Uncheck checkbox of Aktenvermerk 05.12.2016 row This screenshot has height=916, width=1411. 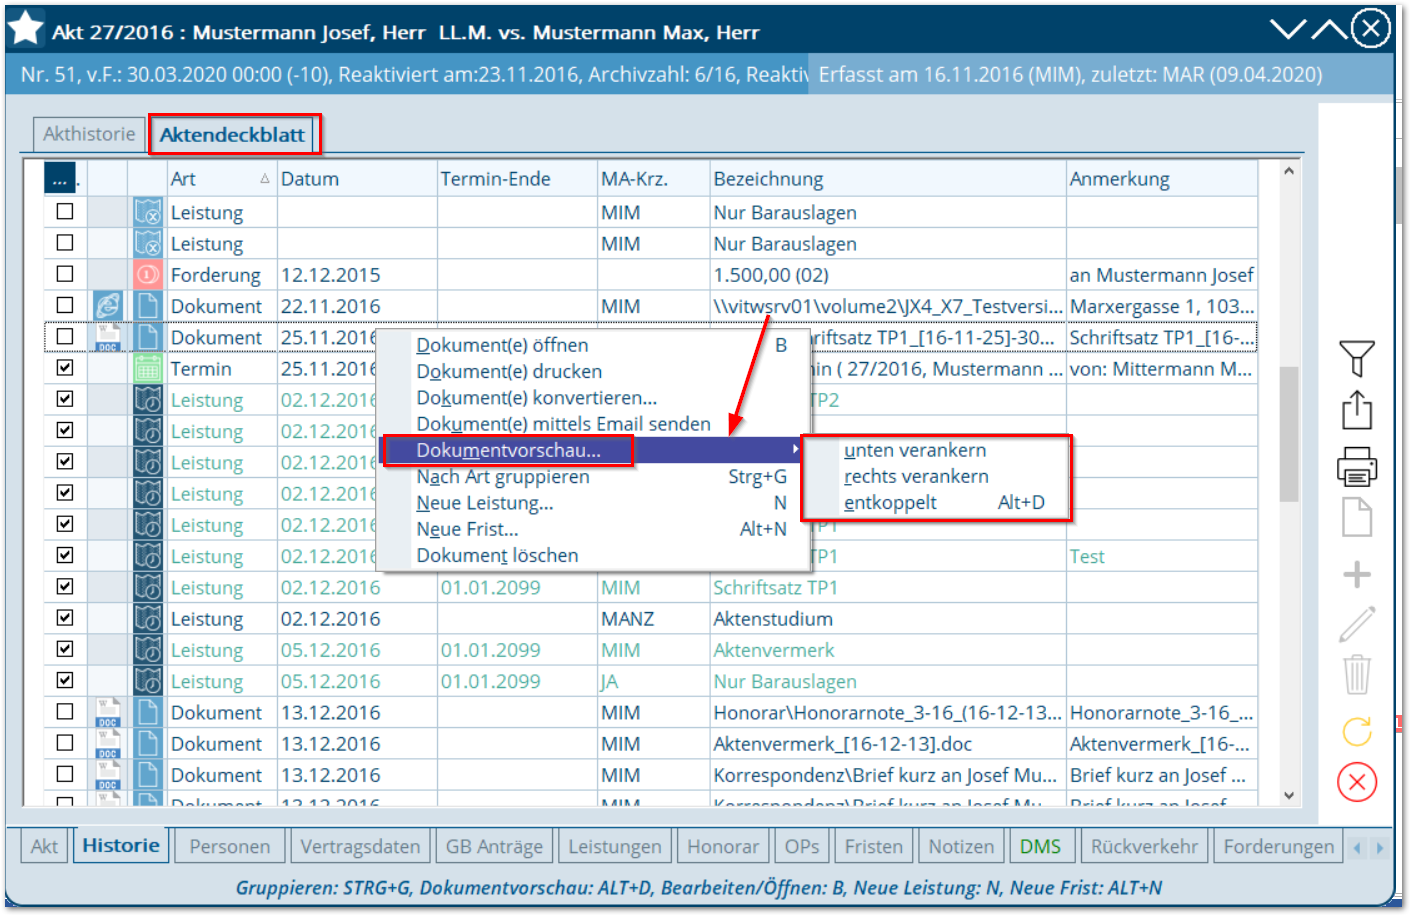pos(65,649)
